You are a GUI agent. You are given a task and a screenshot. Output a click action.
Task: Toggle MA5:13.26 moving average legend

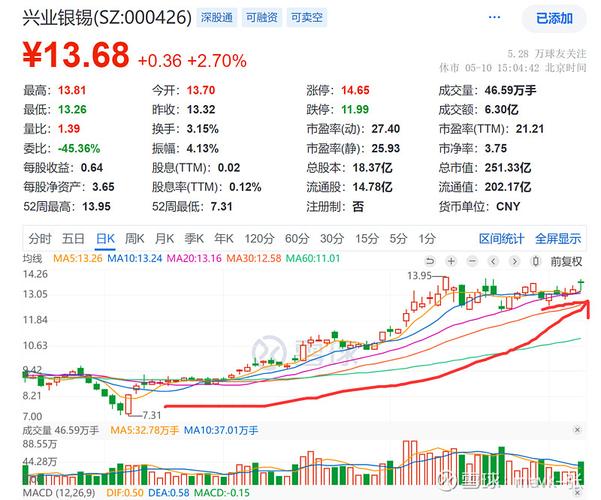tap(78, 258)
